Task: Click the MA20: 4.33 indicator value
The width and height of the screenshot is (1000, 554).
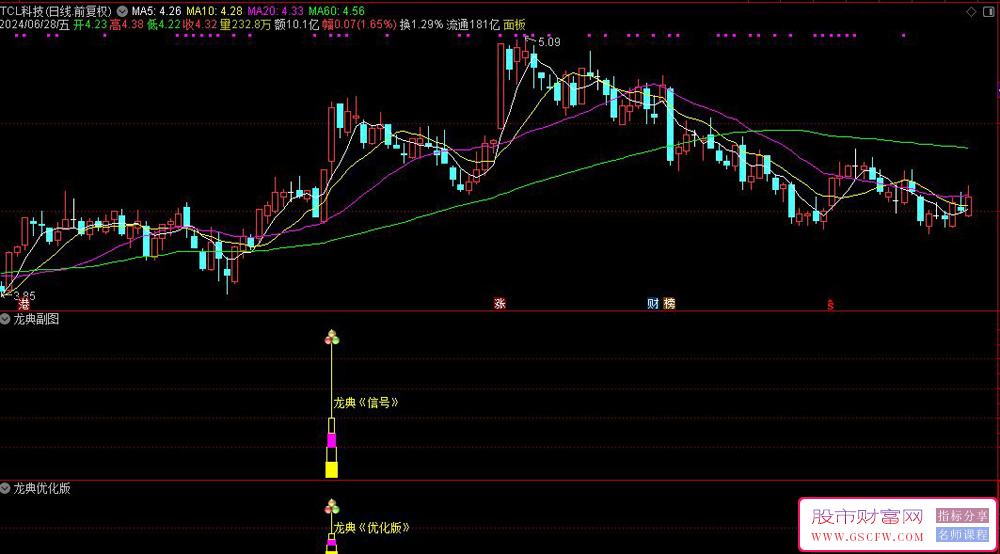Action: (276, 11)
